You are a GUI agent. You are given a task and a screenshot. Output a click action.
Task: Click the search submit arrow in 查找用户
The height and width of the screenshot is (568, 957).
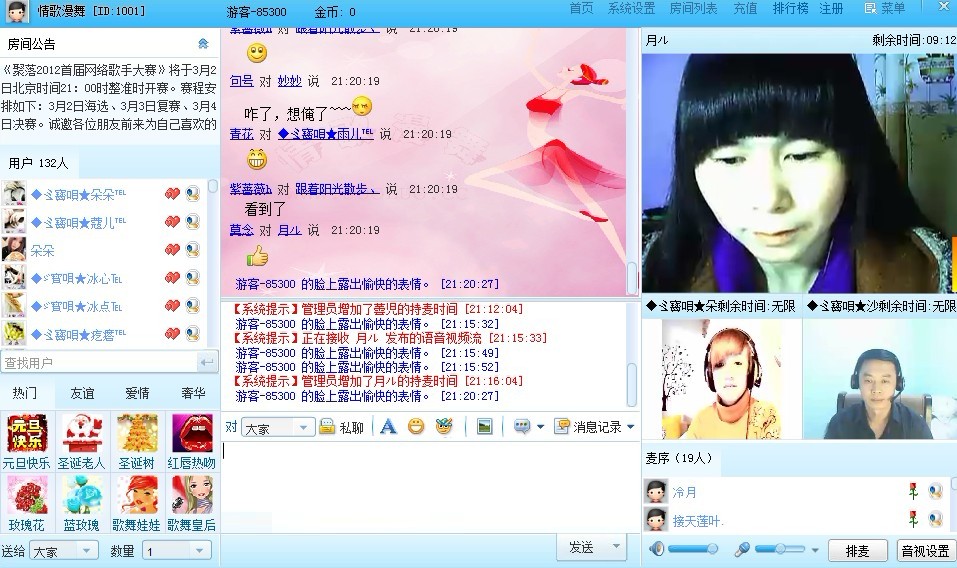click(x=208, y=362)
